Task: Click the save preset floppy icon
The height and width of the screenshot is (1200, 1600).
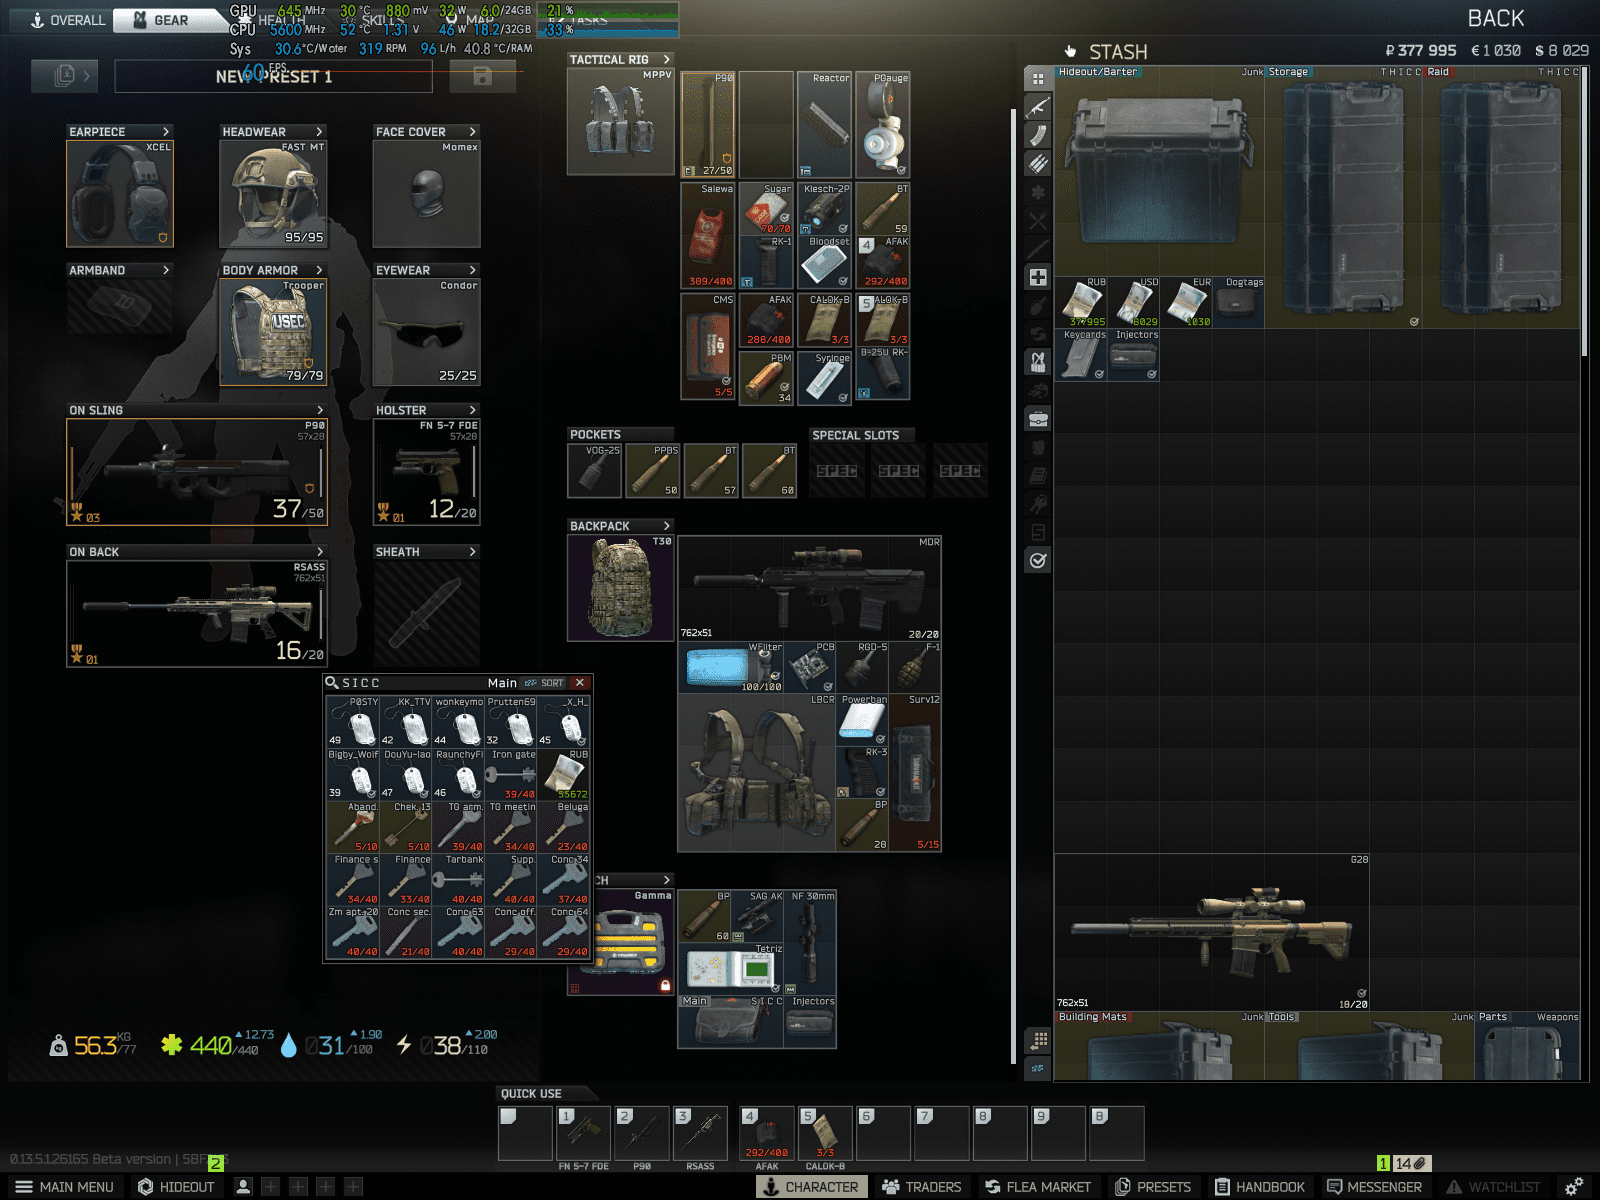Action: (482, 76)
